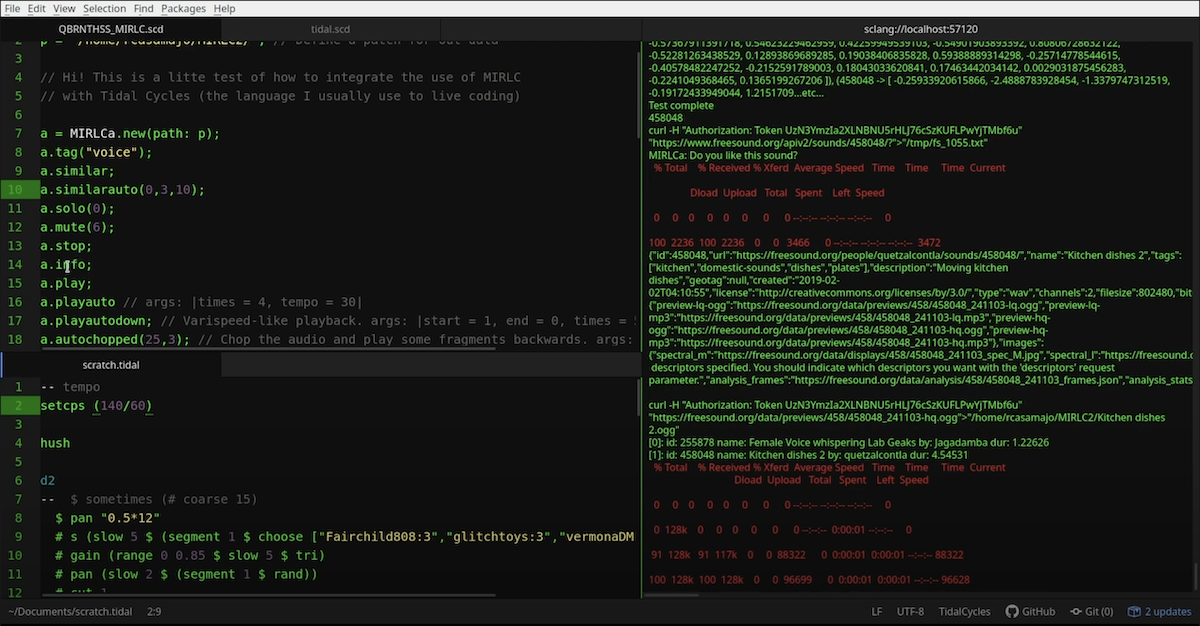Change the TidalCycles grammar selector

(x=964, y=611)
